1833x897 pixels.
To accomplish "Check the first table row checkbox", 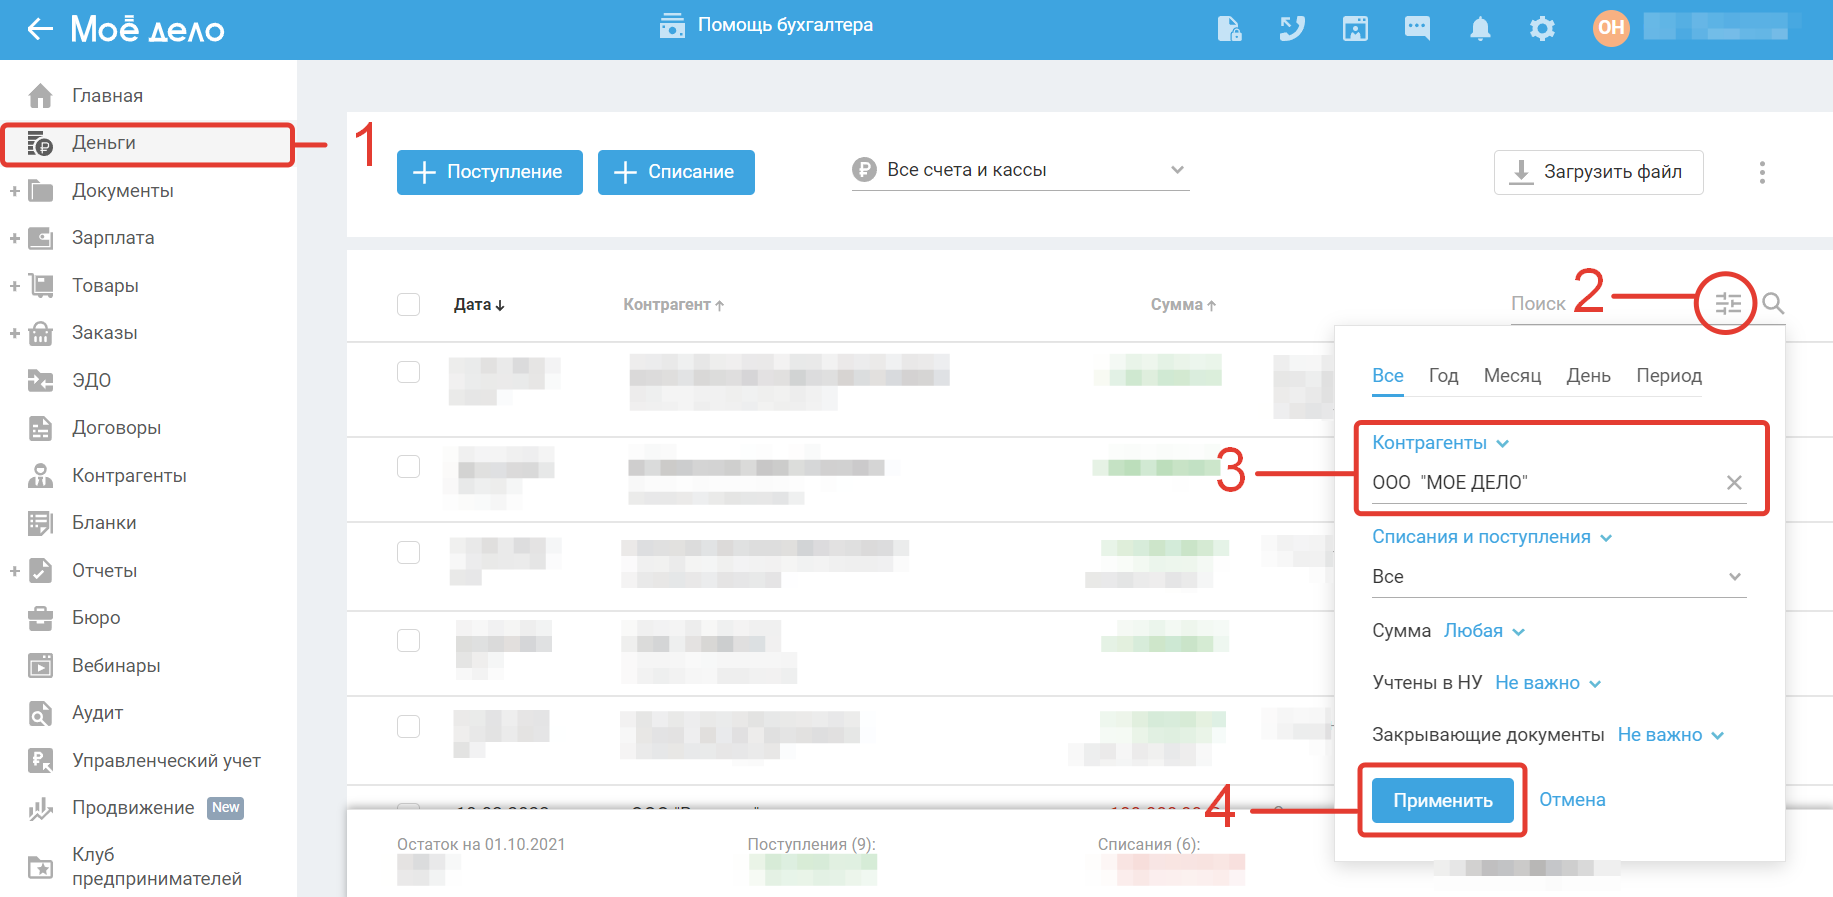I will coord(408,372).
